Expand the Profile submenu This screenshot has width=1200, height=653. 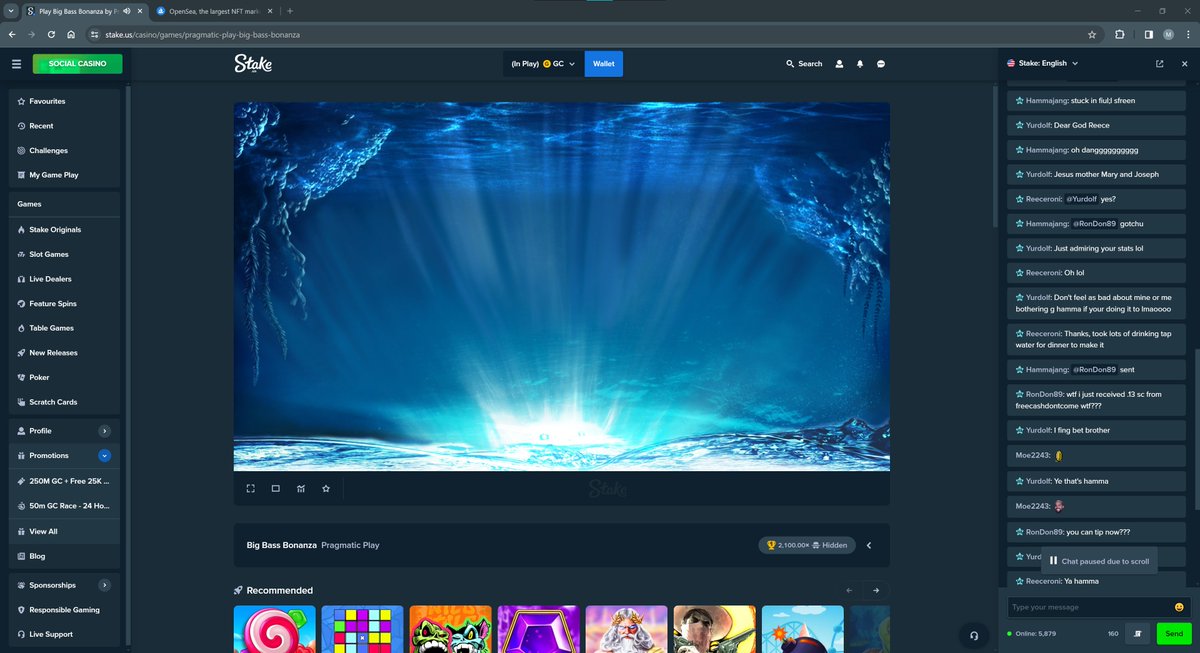click(105, 431)
